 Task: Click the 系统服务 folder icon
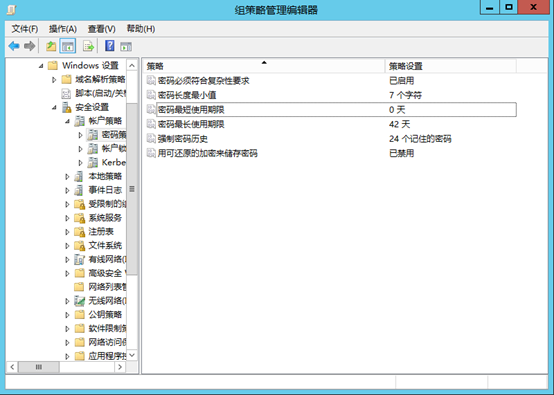[79, 218]
